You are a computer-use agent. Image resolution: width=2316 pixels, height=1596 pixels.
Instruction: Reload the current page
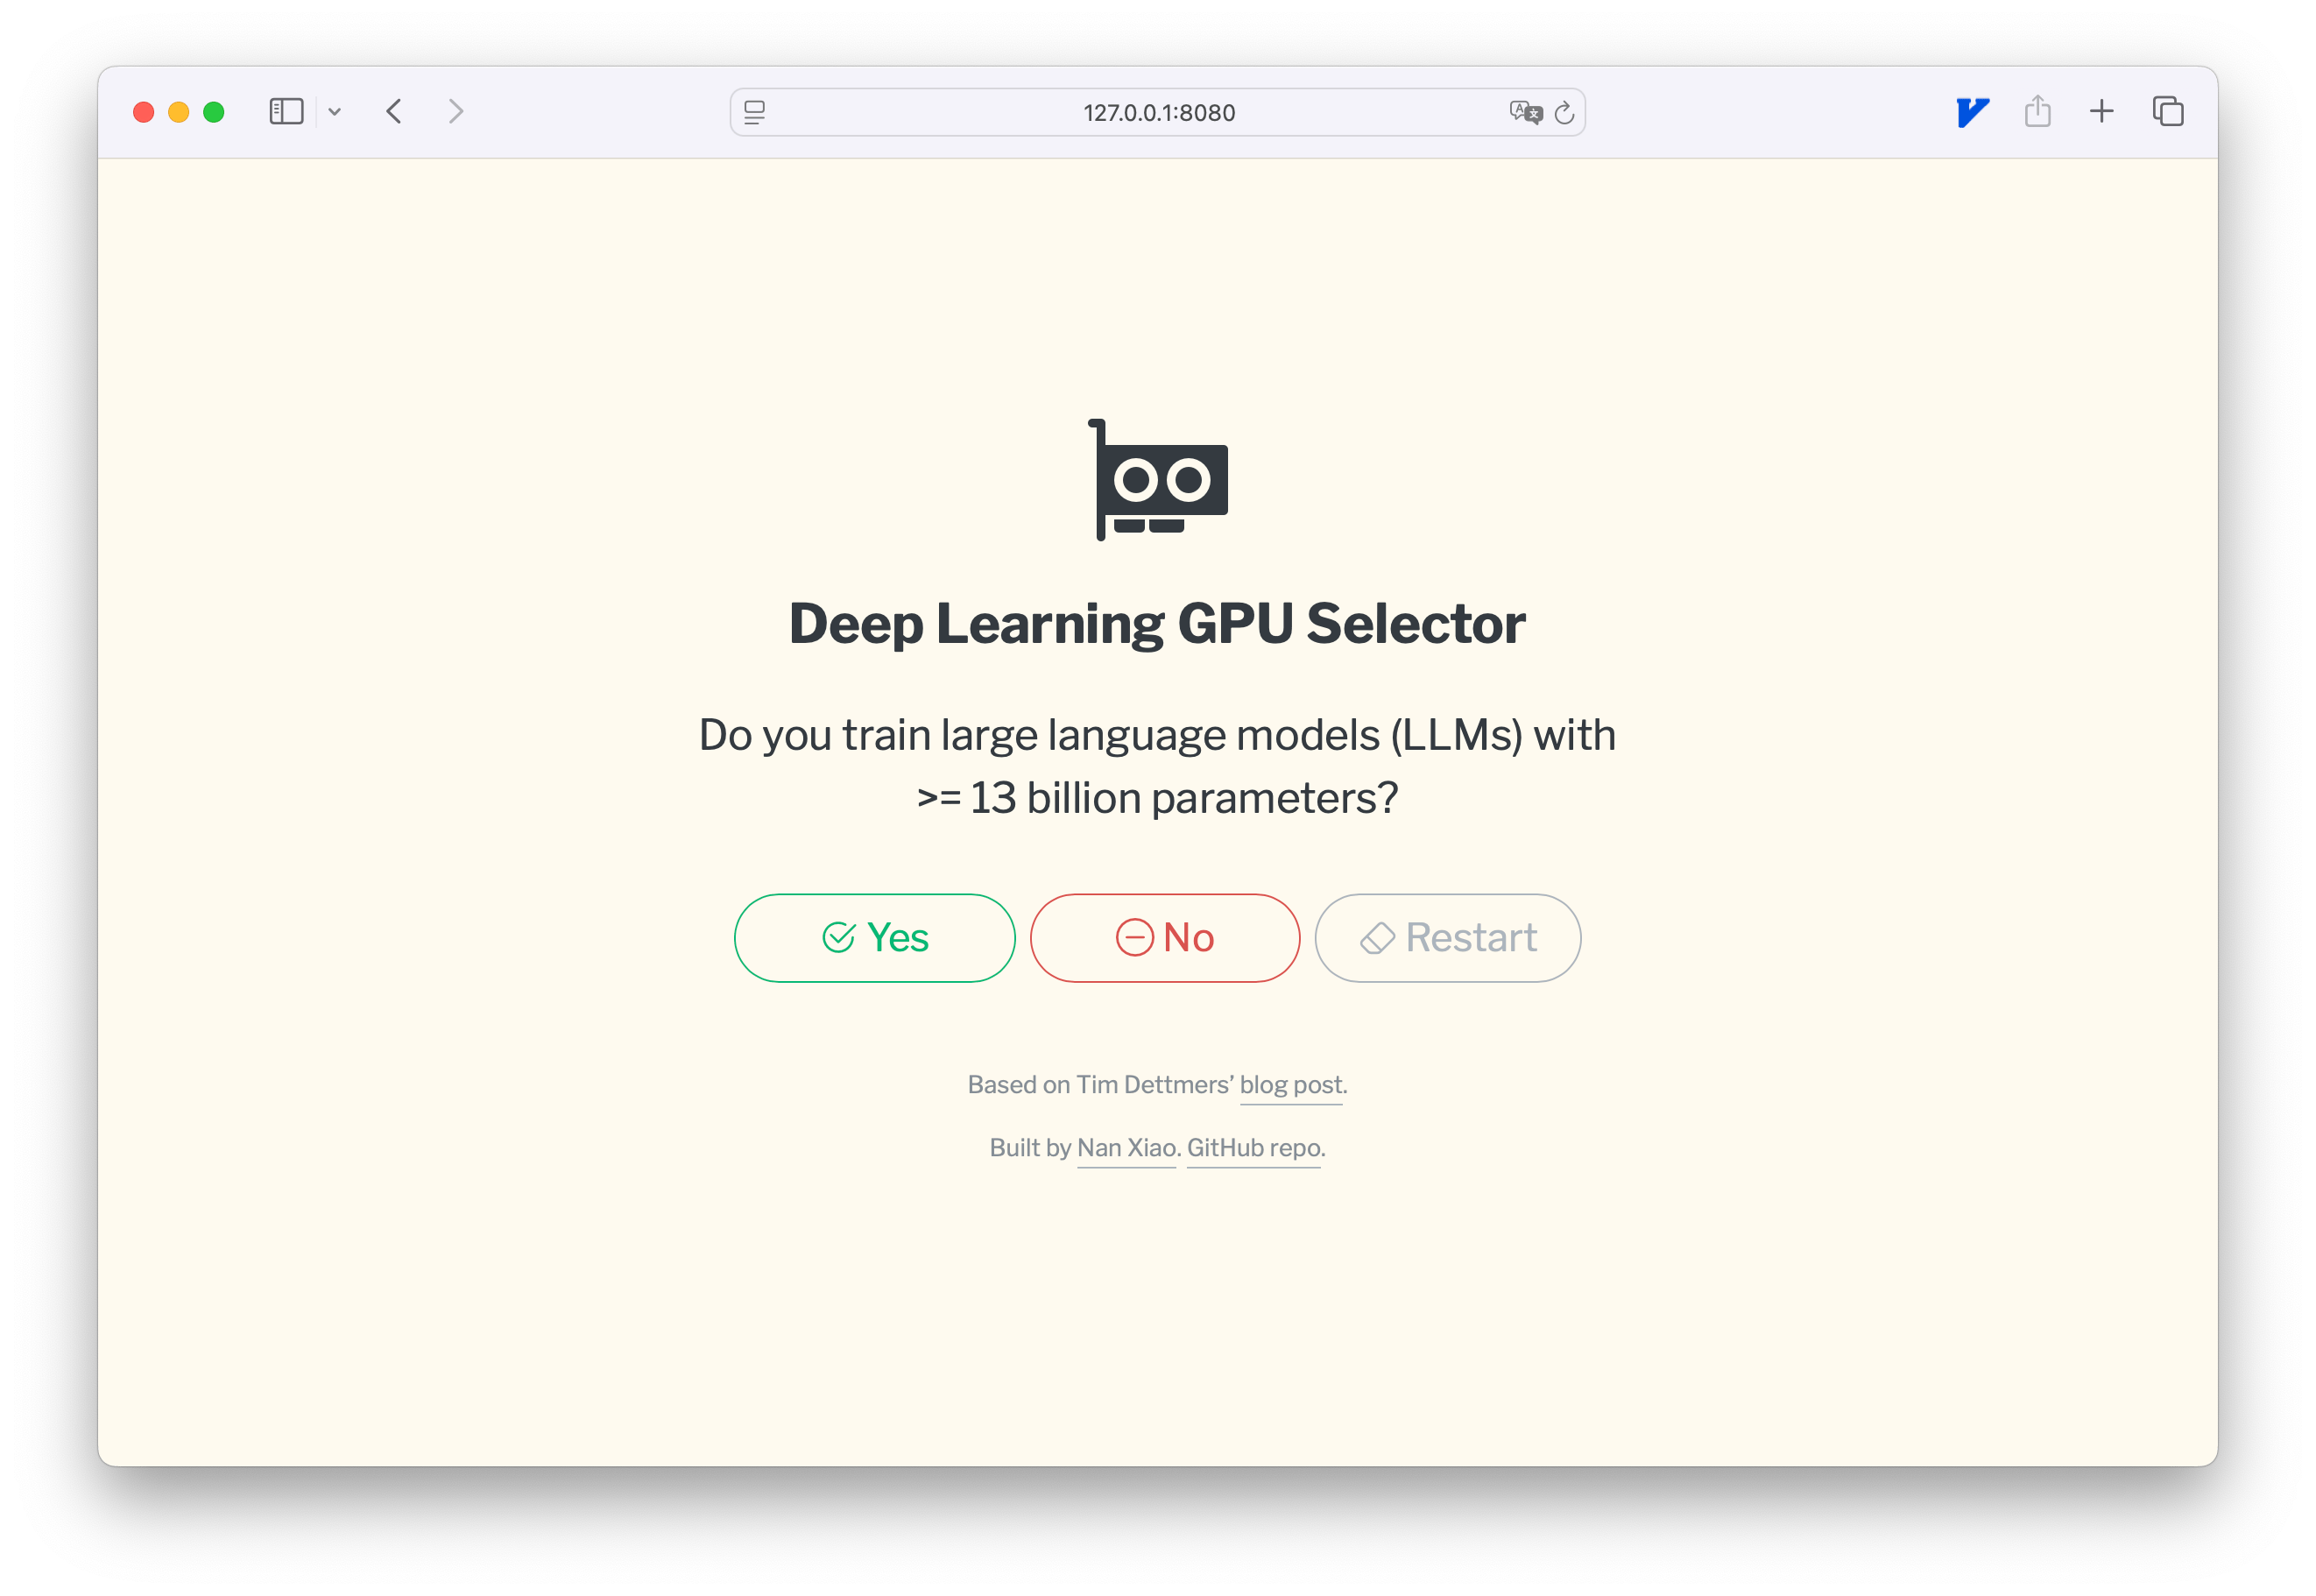(x=1564, y=113)
